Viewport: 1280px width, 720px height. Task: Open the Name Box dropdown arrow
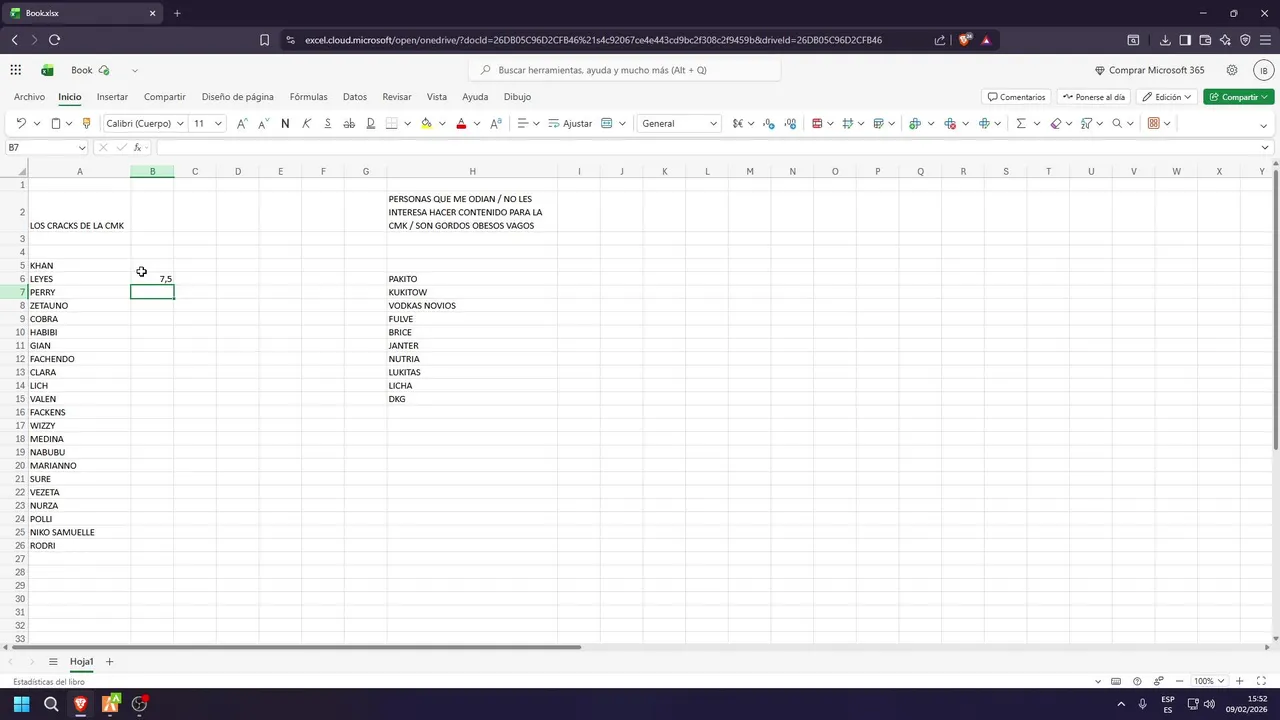click(x=82, y=147)
